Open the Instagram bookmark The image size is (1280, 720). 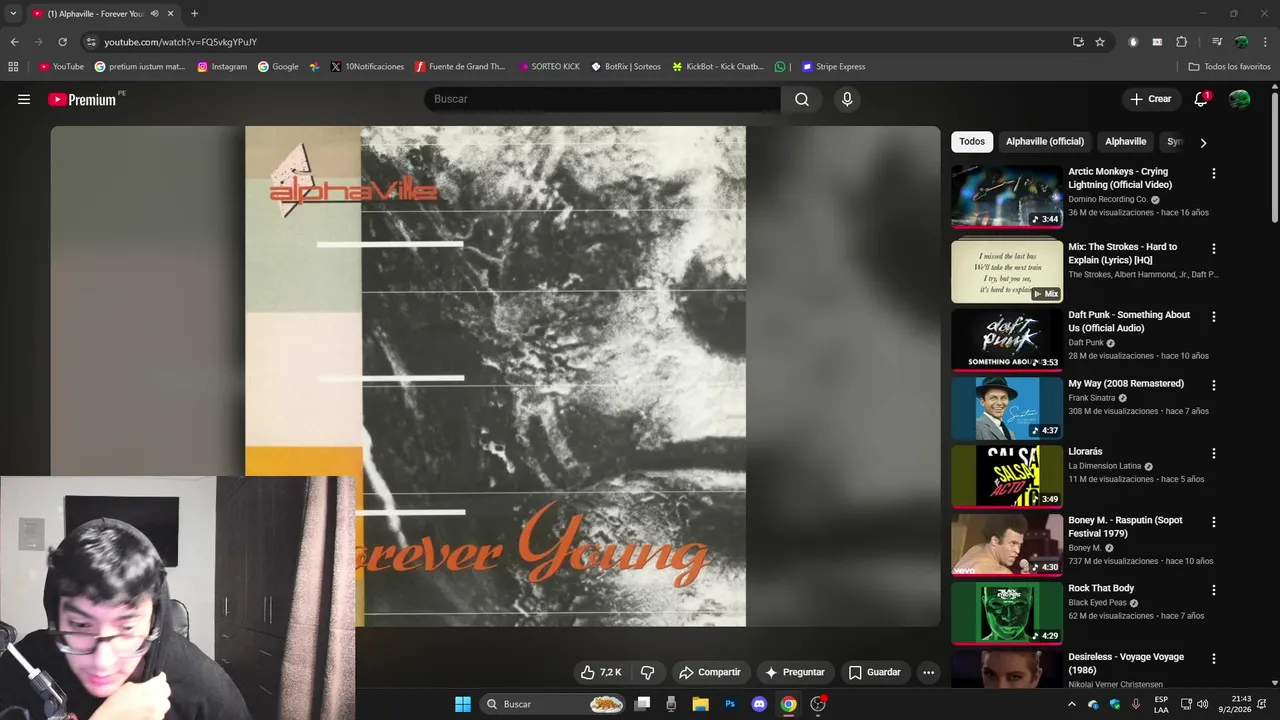coord(222,67)
